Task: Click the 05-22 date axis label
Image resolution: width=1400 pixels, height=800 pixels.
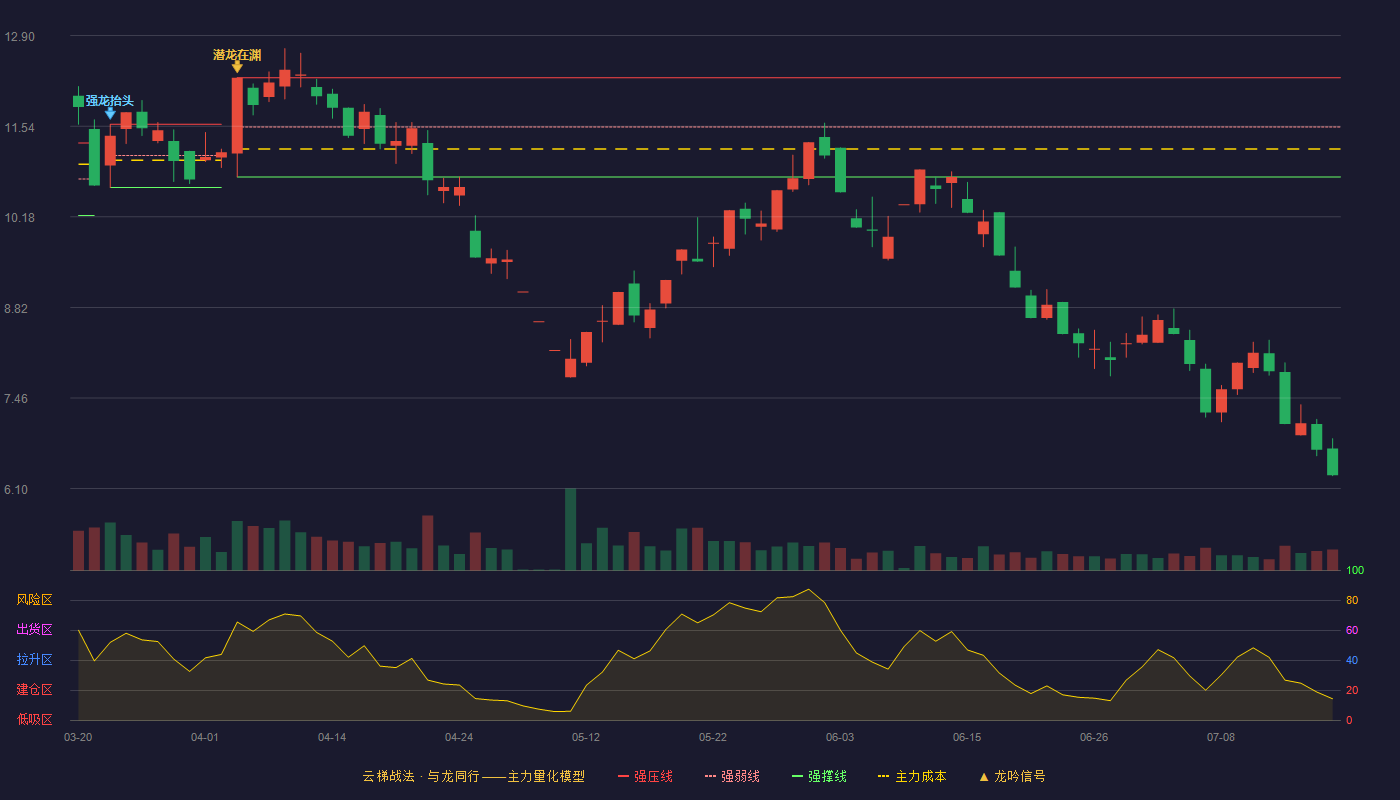Action: (713, 737)
